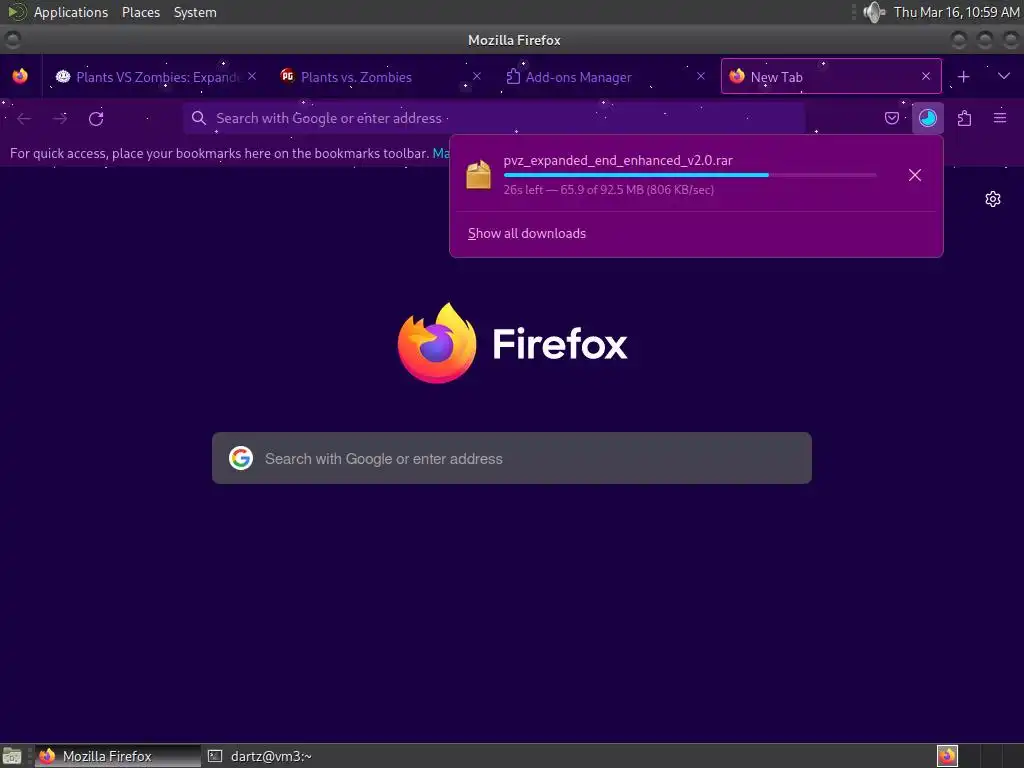Image resolution: width=1024 pixels, height=768 pixels.
Task: Open new tab personalize gear icon
Action: [x=993, y=199]
